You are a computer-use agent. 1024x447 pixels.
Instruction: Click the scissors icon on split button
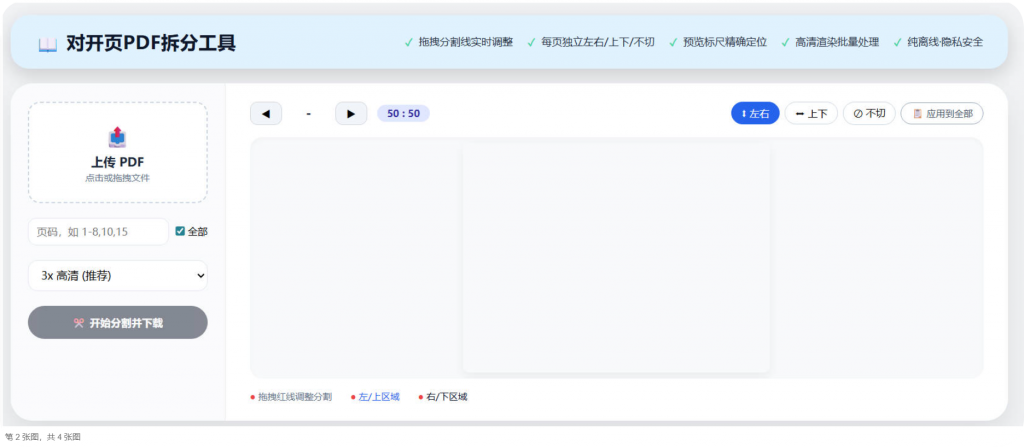78,323
